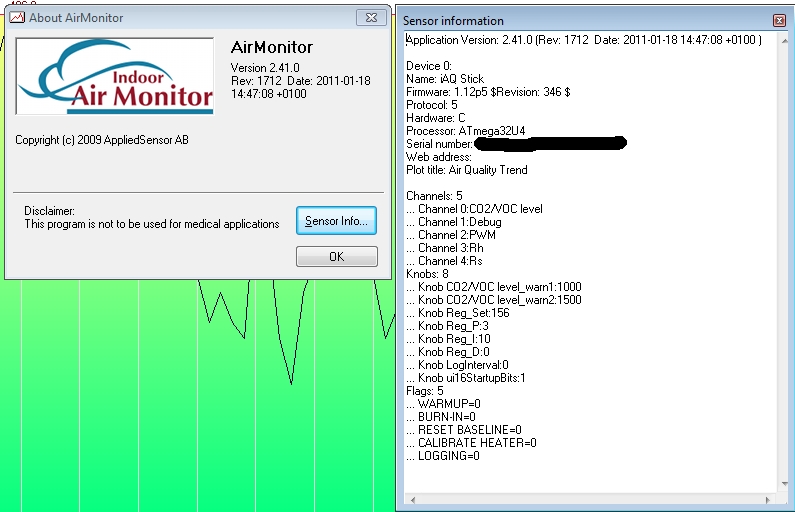Click the AirMonitor title bar chart icon

pyautogui.click(x=17, y=17)
